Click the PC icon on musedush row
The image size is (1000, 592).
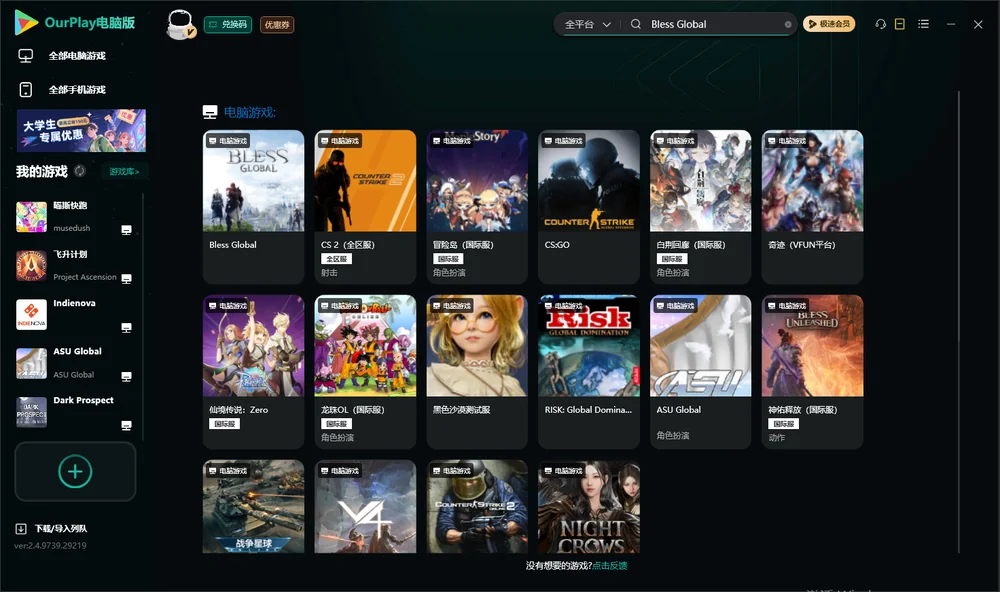pos(126,230)
